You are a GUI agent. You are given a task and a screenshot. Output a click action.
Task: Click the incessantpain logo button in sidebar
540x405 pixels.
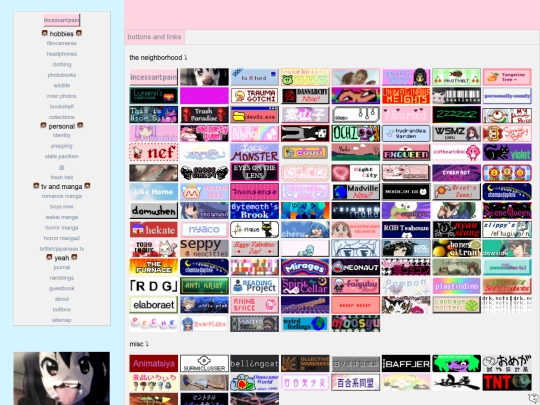[x=62, y=20]
